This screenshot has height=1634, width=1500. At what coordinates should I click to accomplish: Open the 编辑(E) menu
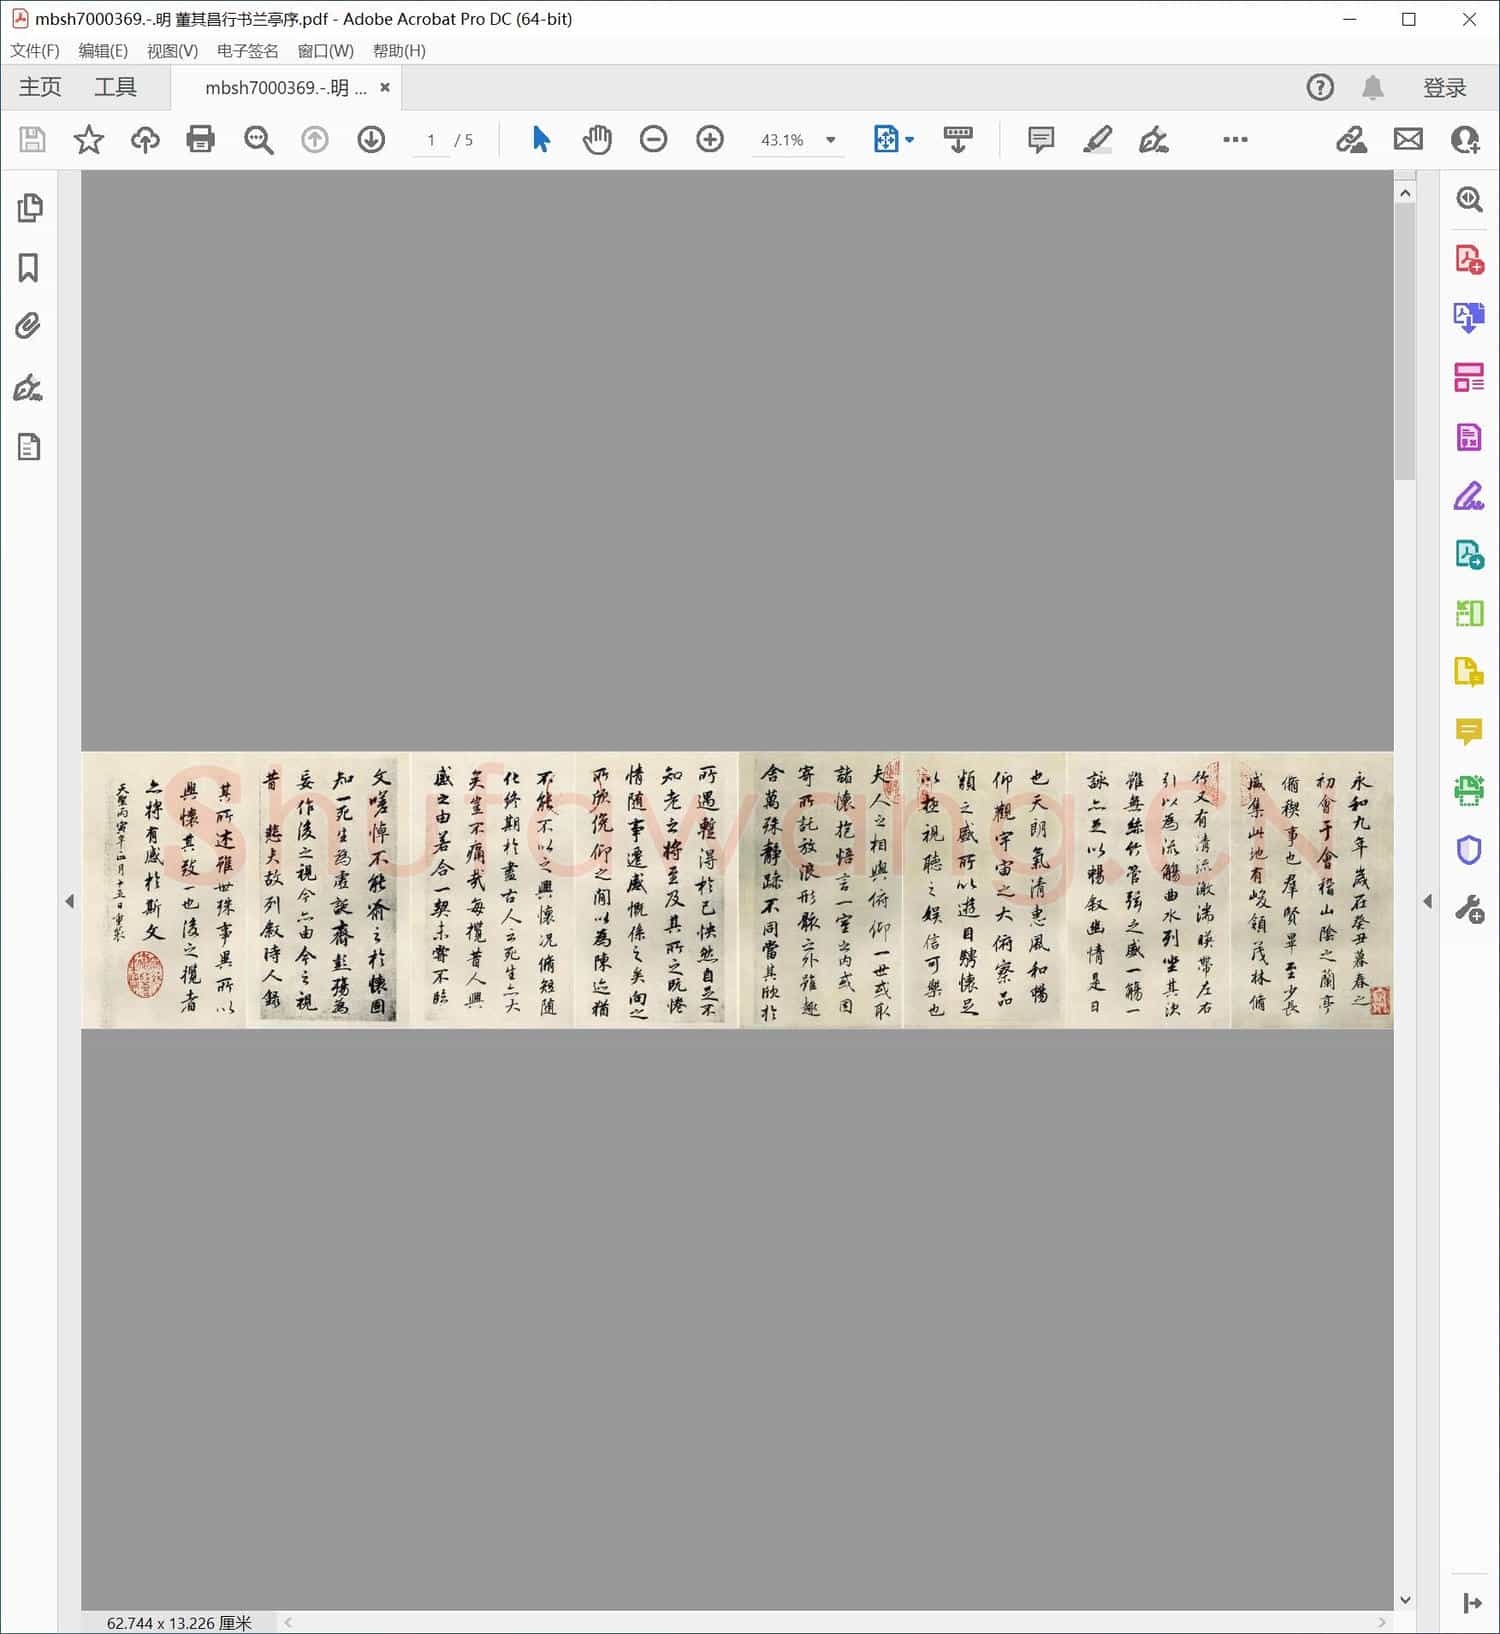pos(103,51)
